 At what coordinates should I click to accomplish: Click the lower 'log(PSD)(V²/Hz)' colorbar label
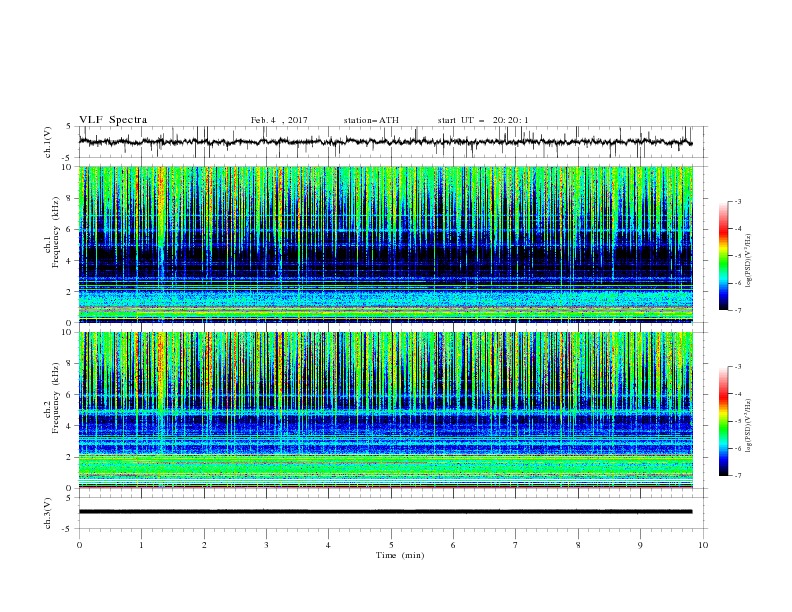(x=748, y=426)
